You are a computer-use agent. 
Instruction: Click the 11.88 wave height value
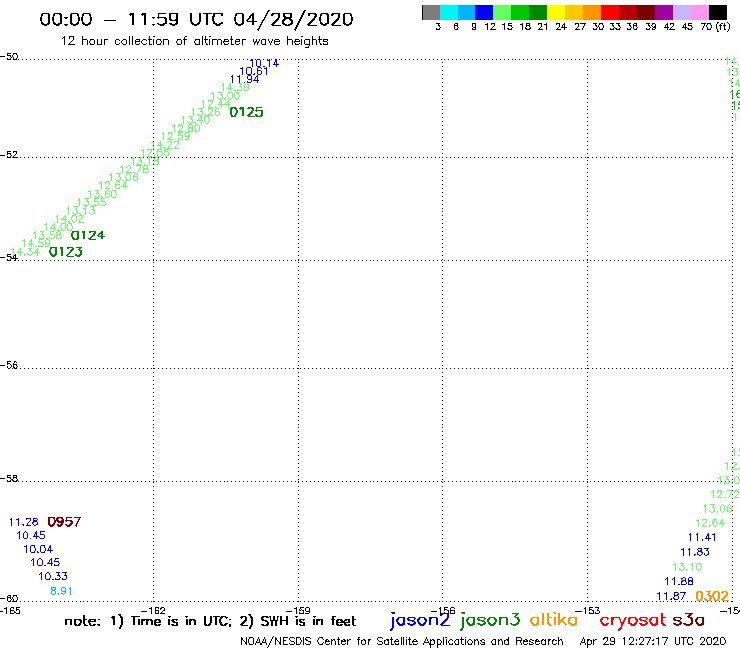pos(679,582)
